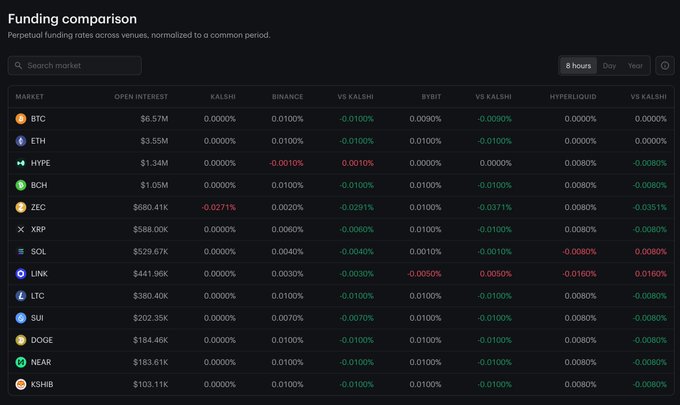Click the ETH coin icon

click(x=21, y=141)
